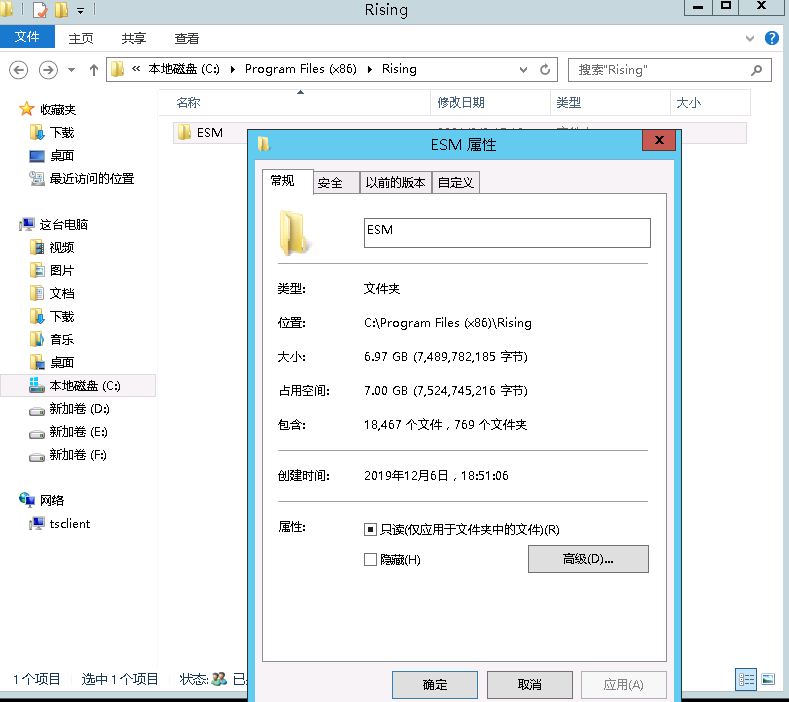
Task: Click the ESM folder name field
Action: point(507,232)
